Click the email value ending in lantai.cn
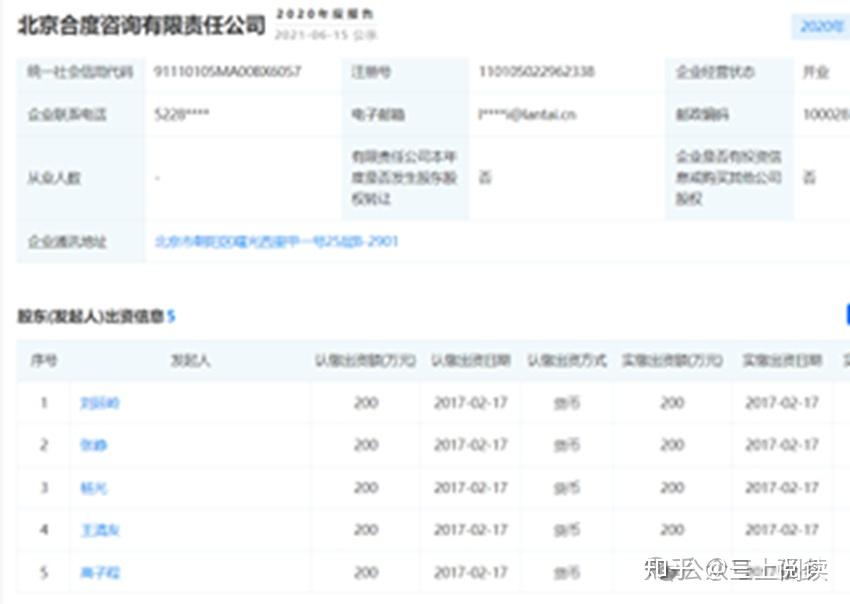Screen dimensions: 850x604 pyautogui.click(x=527, y=114)
